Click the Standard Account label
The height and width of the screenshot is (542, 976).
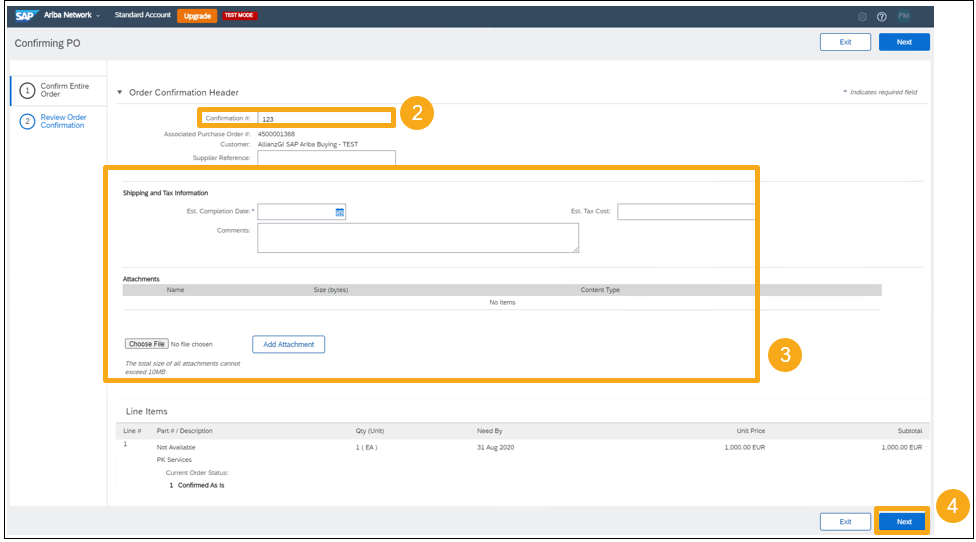pos(143,15)
